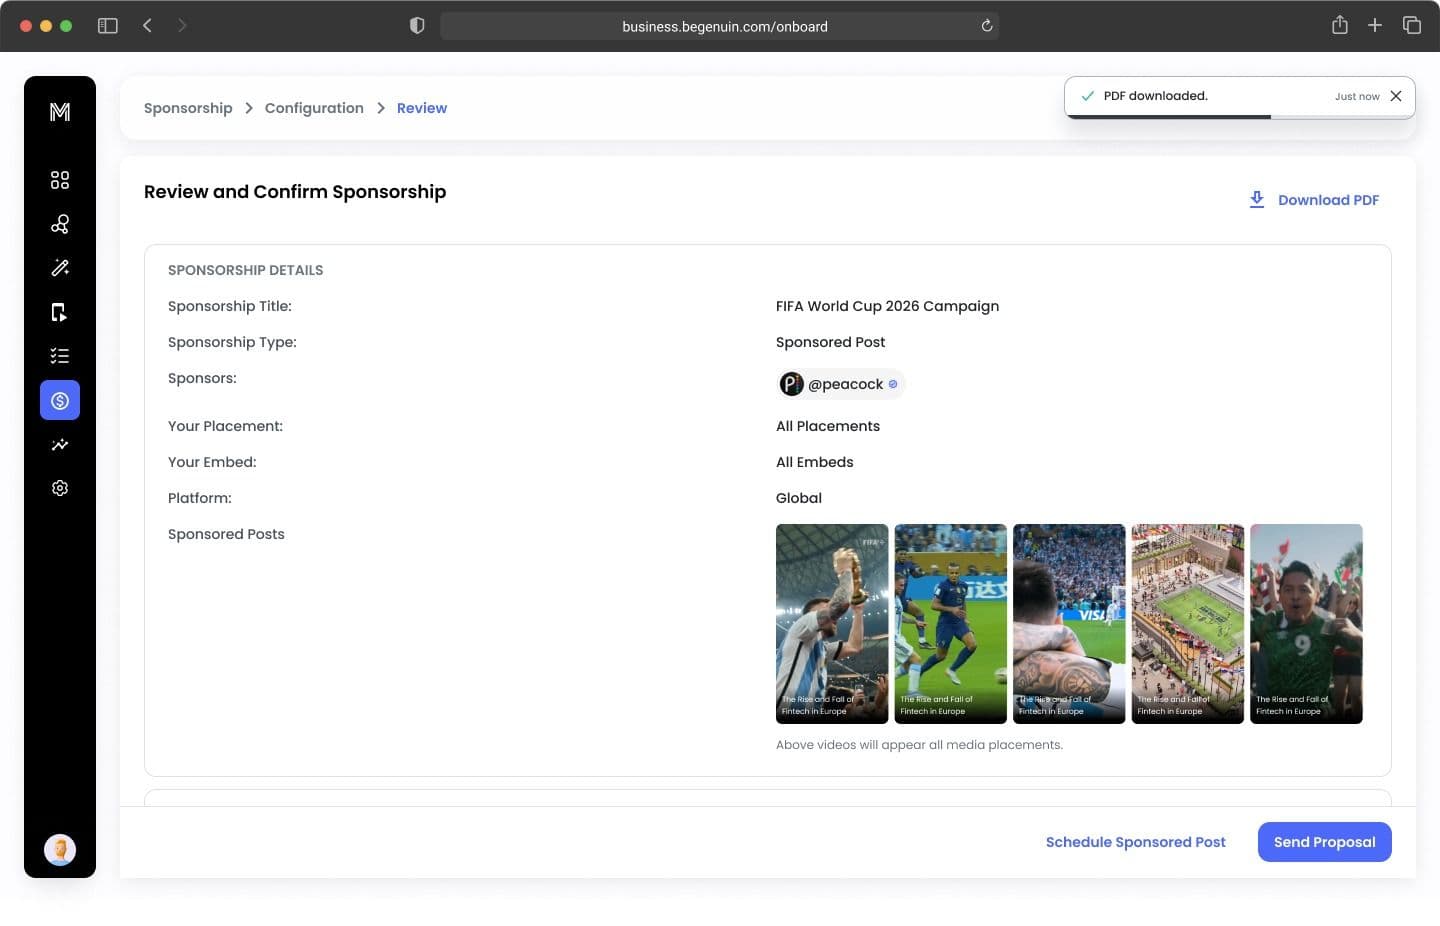Viewport: 1440px width, 926px height.
Task: Click the 'PDF downloaded.' notification text
Action: [1156, 96]
